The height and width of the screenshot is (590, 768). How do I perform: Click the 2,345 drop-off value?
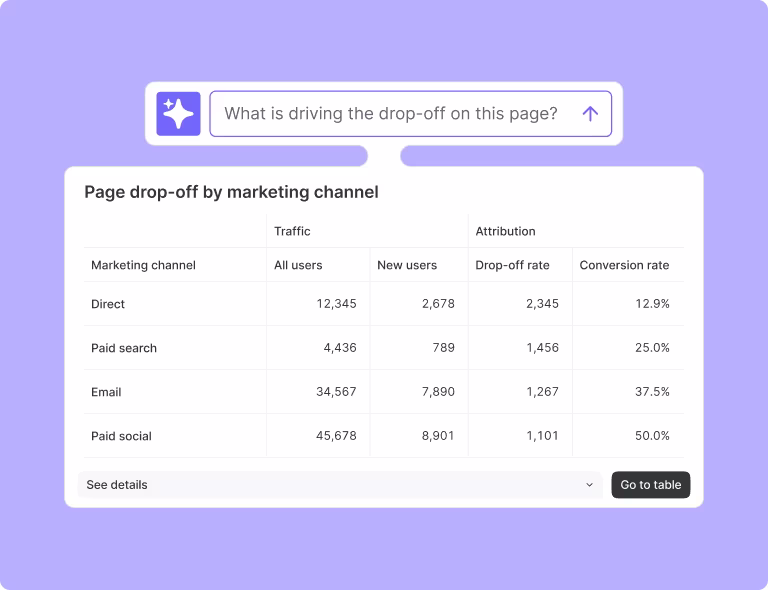click(542, 304)
